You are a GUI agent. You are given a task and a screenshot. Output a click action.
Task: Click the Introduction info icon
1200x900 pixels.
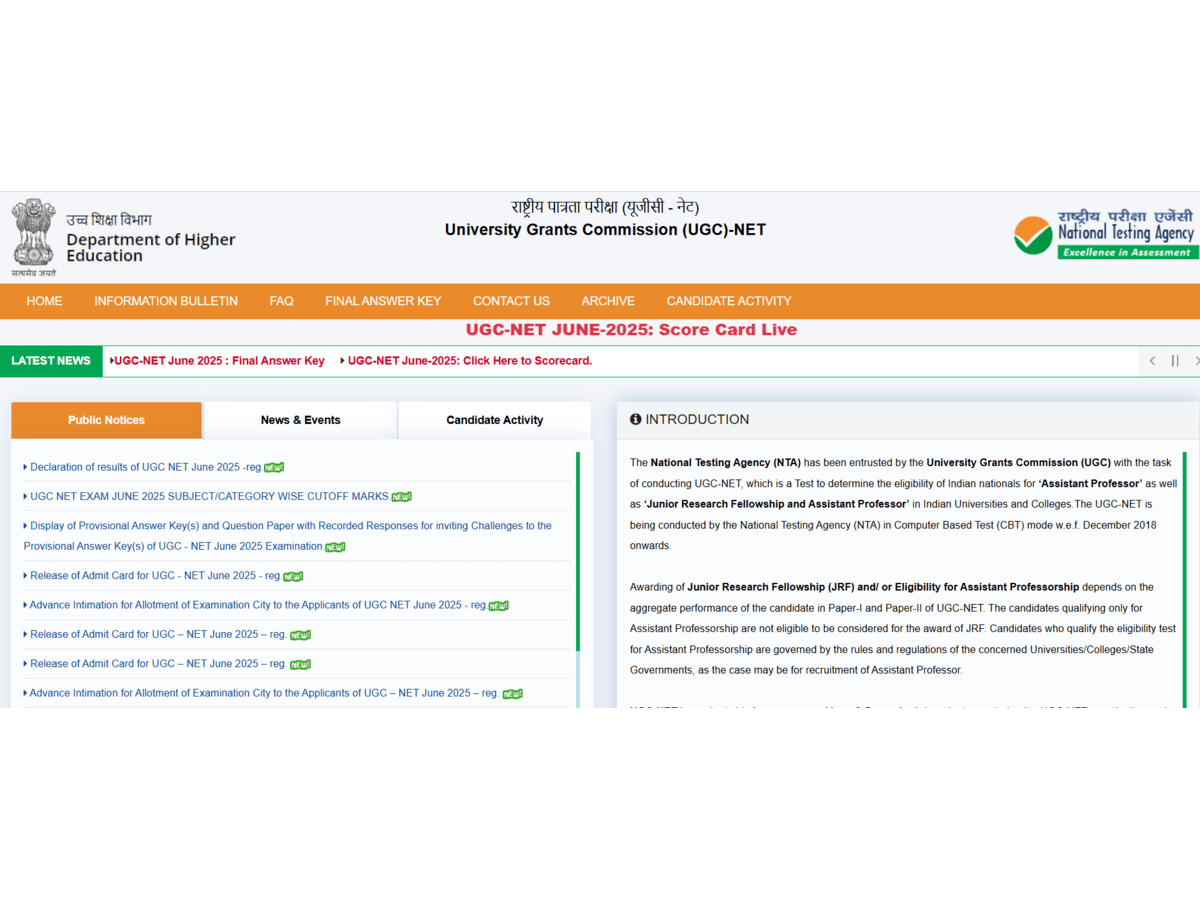tap(635, 420)
